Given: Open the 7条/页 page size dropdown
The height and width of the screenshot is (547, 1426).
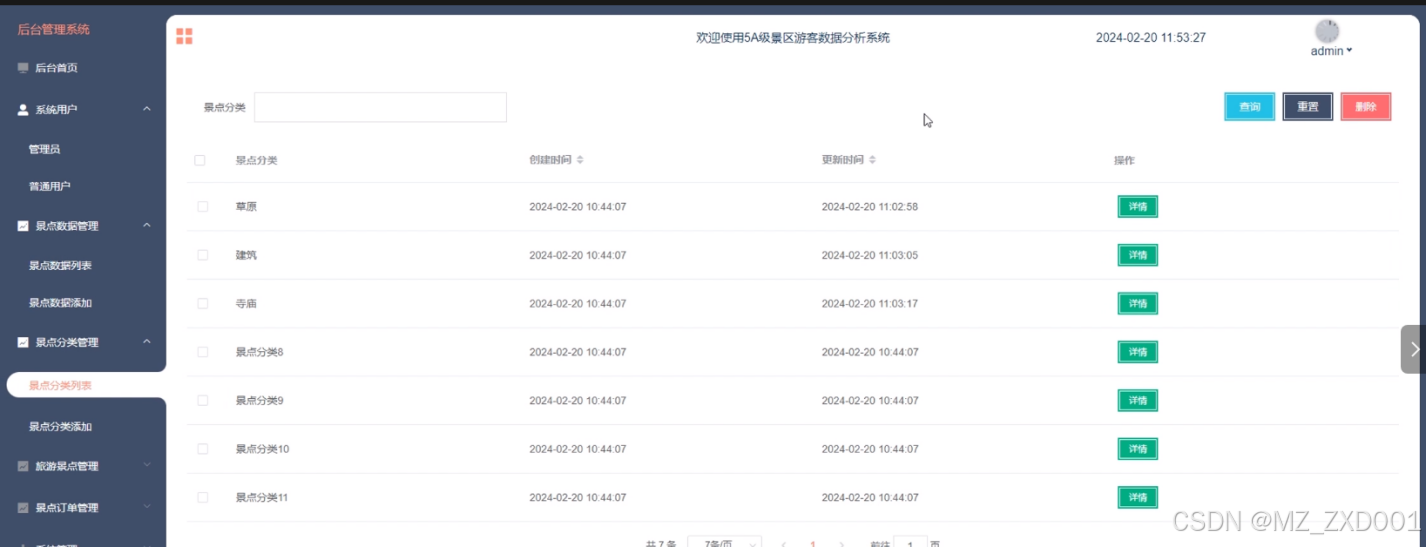Looking at the screenshot, I should click(x=724, y=543).
